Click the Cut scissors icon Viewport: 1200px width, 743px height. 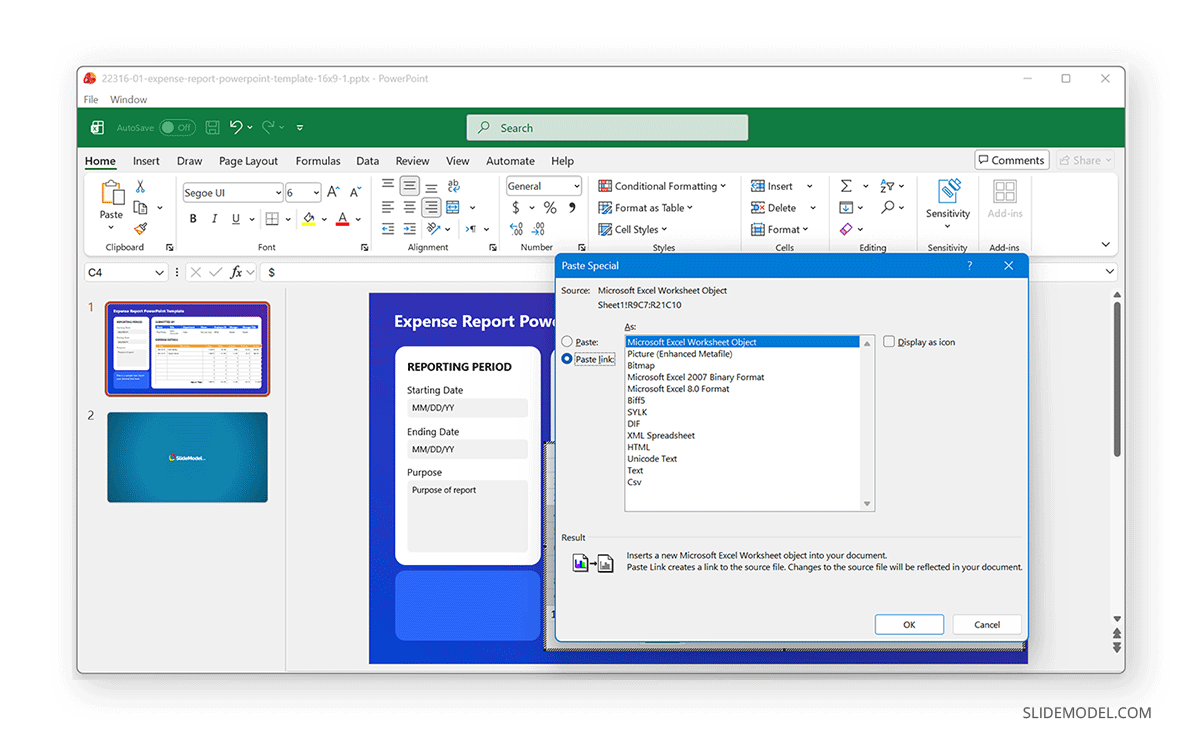140,186
